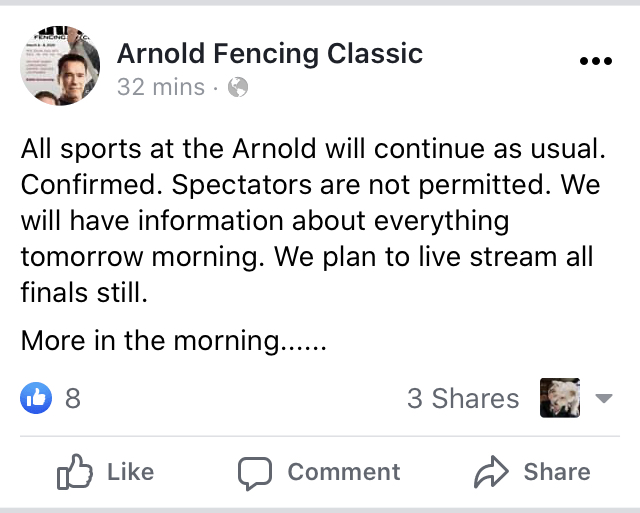This screenshot has height=513, width=640.
Task: Open the Arnold Fencing Classic page name
Action: tap(270, 53)
